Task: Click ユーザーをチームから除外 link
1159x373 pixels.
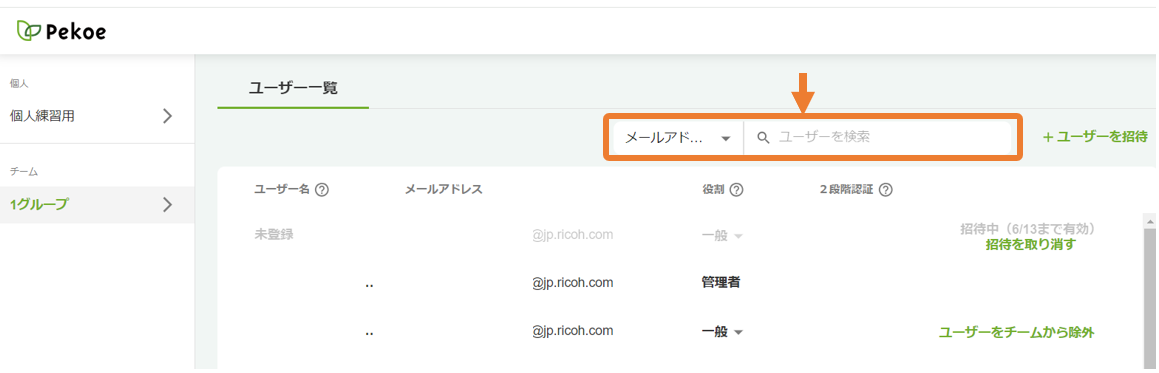Action: point(1016,332)
